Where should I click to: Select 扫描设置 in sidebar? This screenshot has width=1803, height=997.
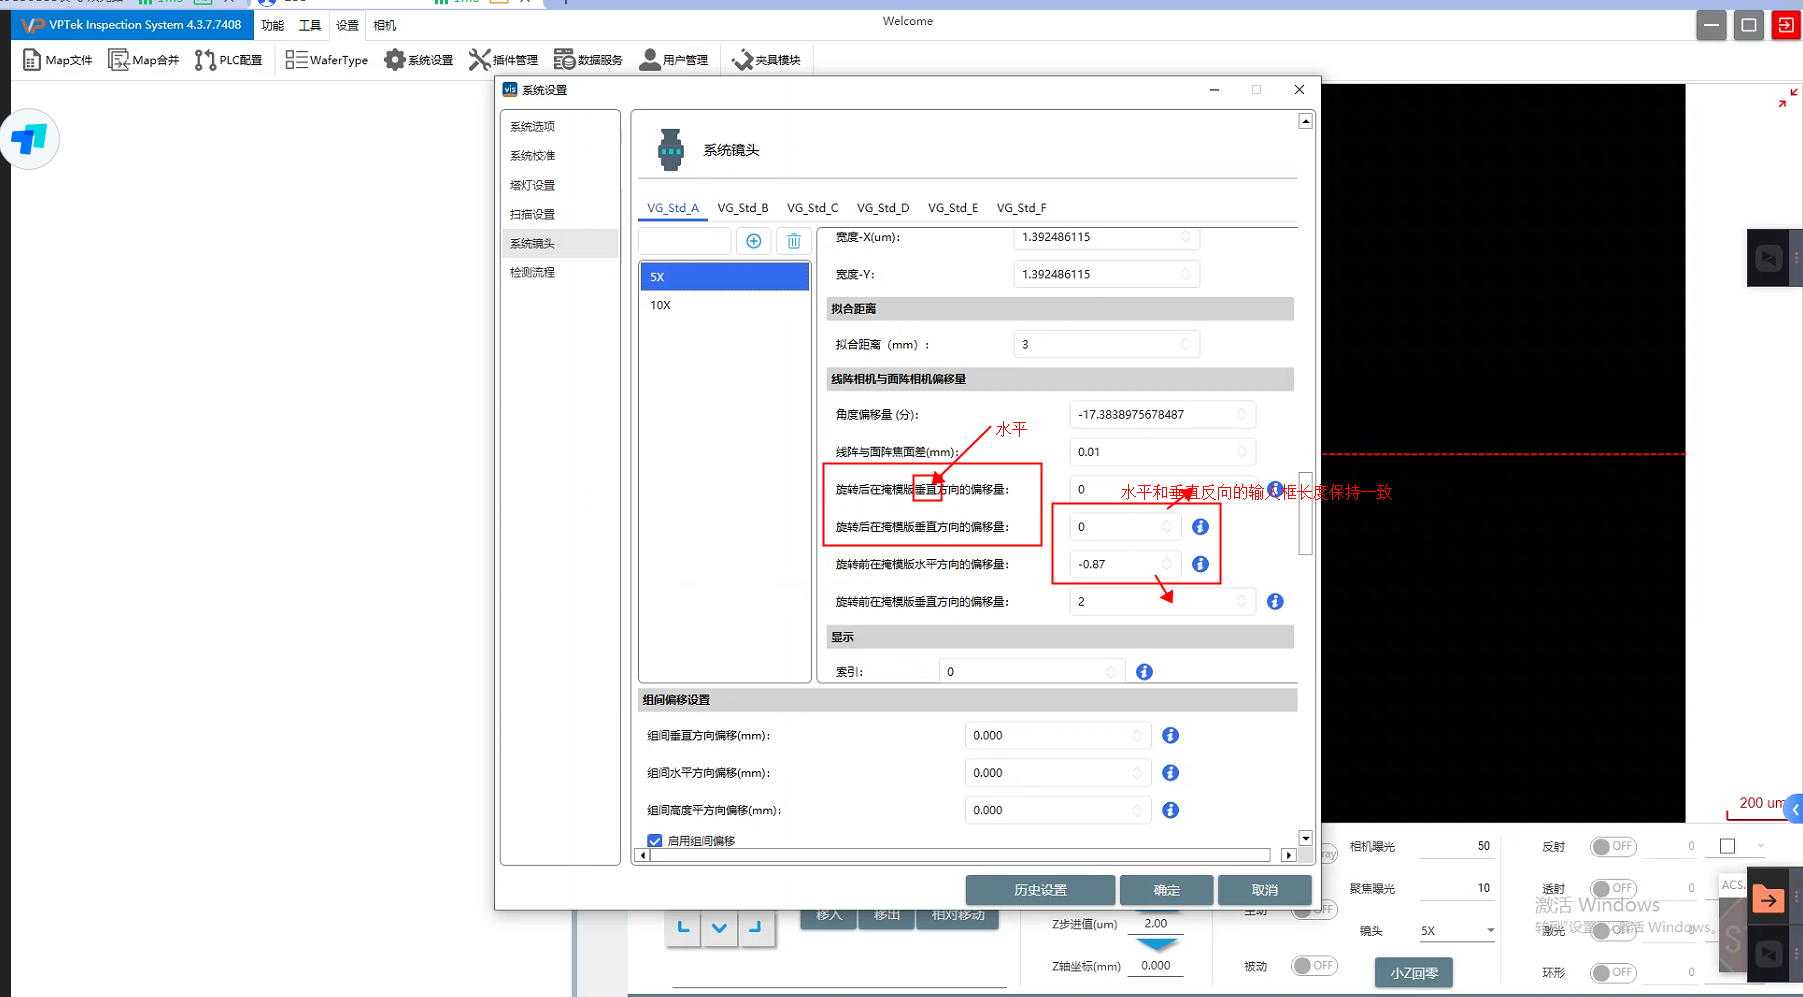click(x=559, y=214)
